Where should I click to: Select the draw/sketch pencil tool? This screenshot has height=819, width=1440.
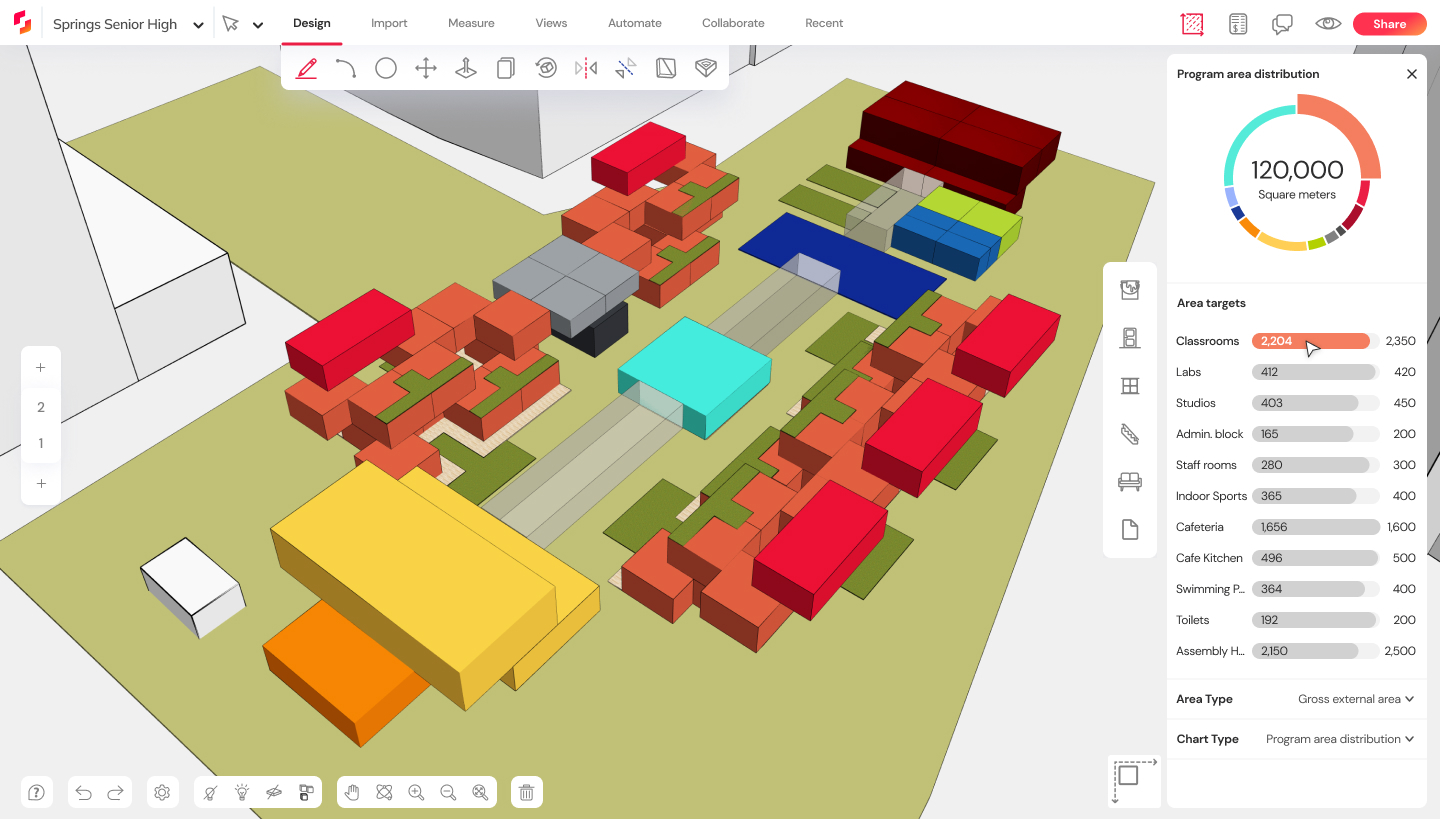pos(306,67)
